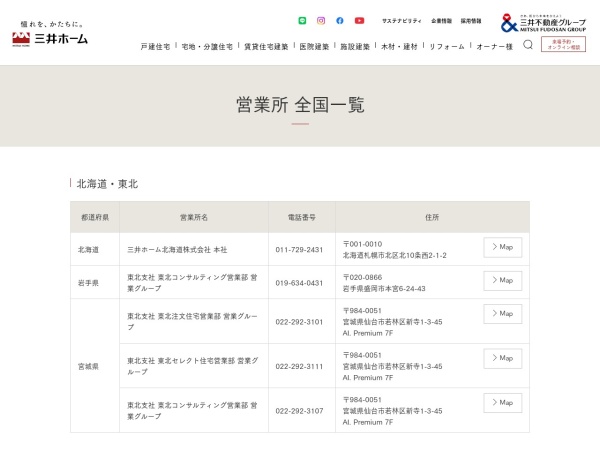This screenshot has width=600, height=450.
Task: Open the 戸建住宅 menu
Action: click(x=155, y=46)
